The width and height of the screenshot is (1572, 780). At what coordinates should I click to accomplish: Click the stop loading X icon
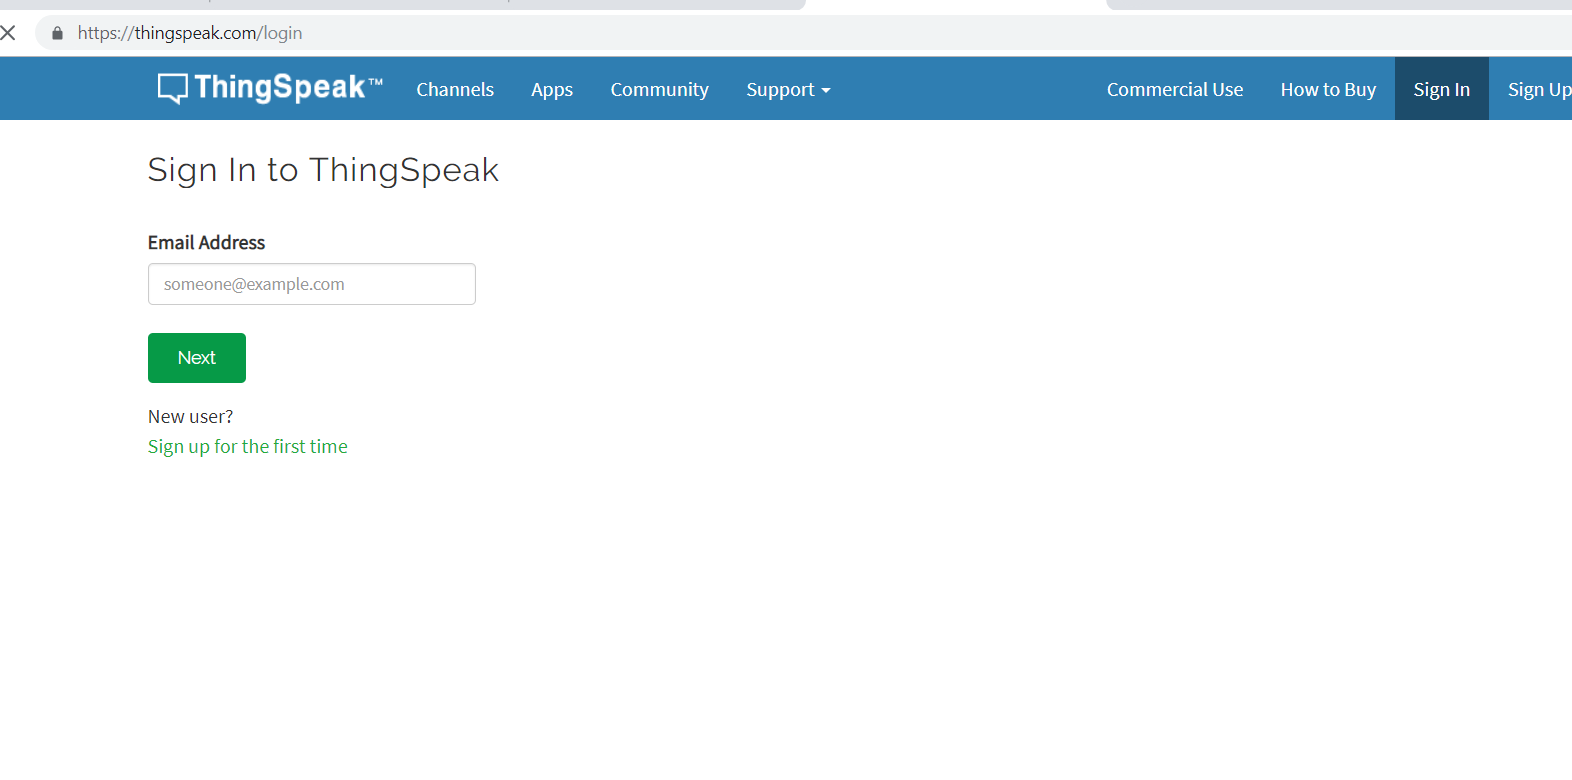(x=8, y=33)
